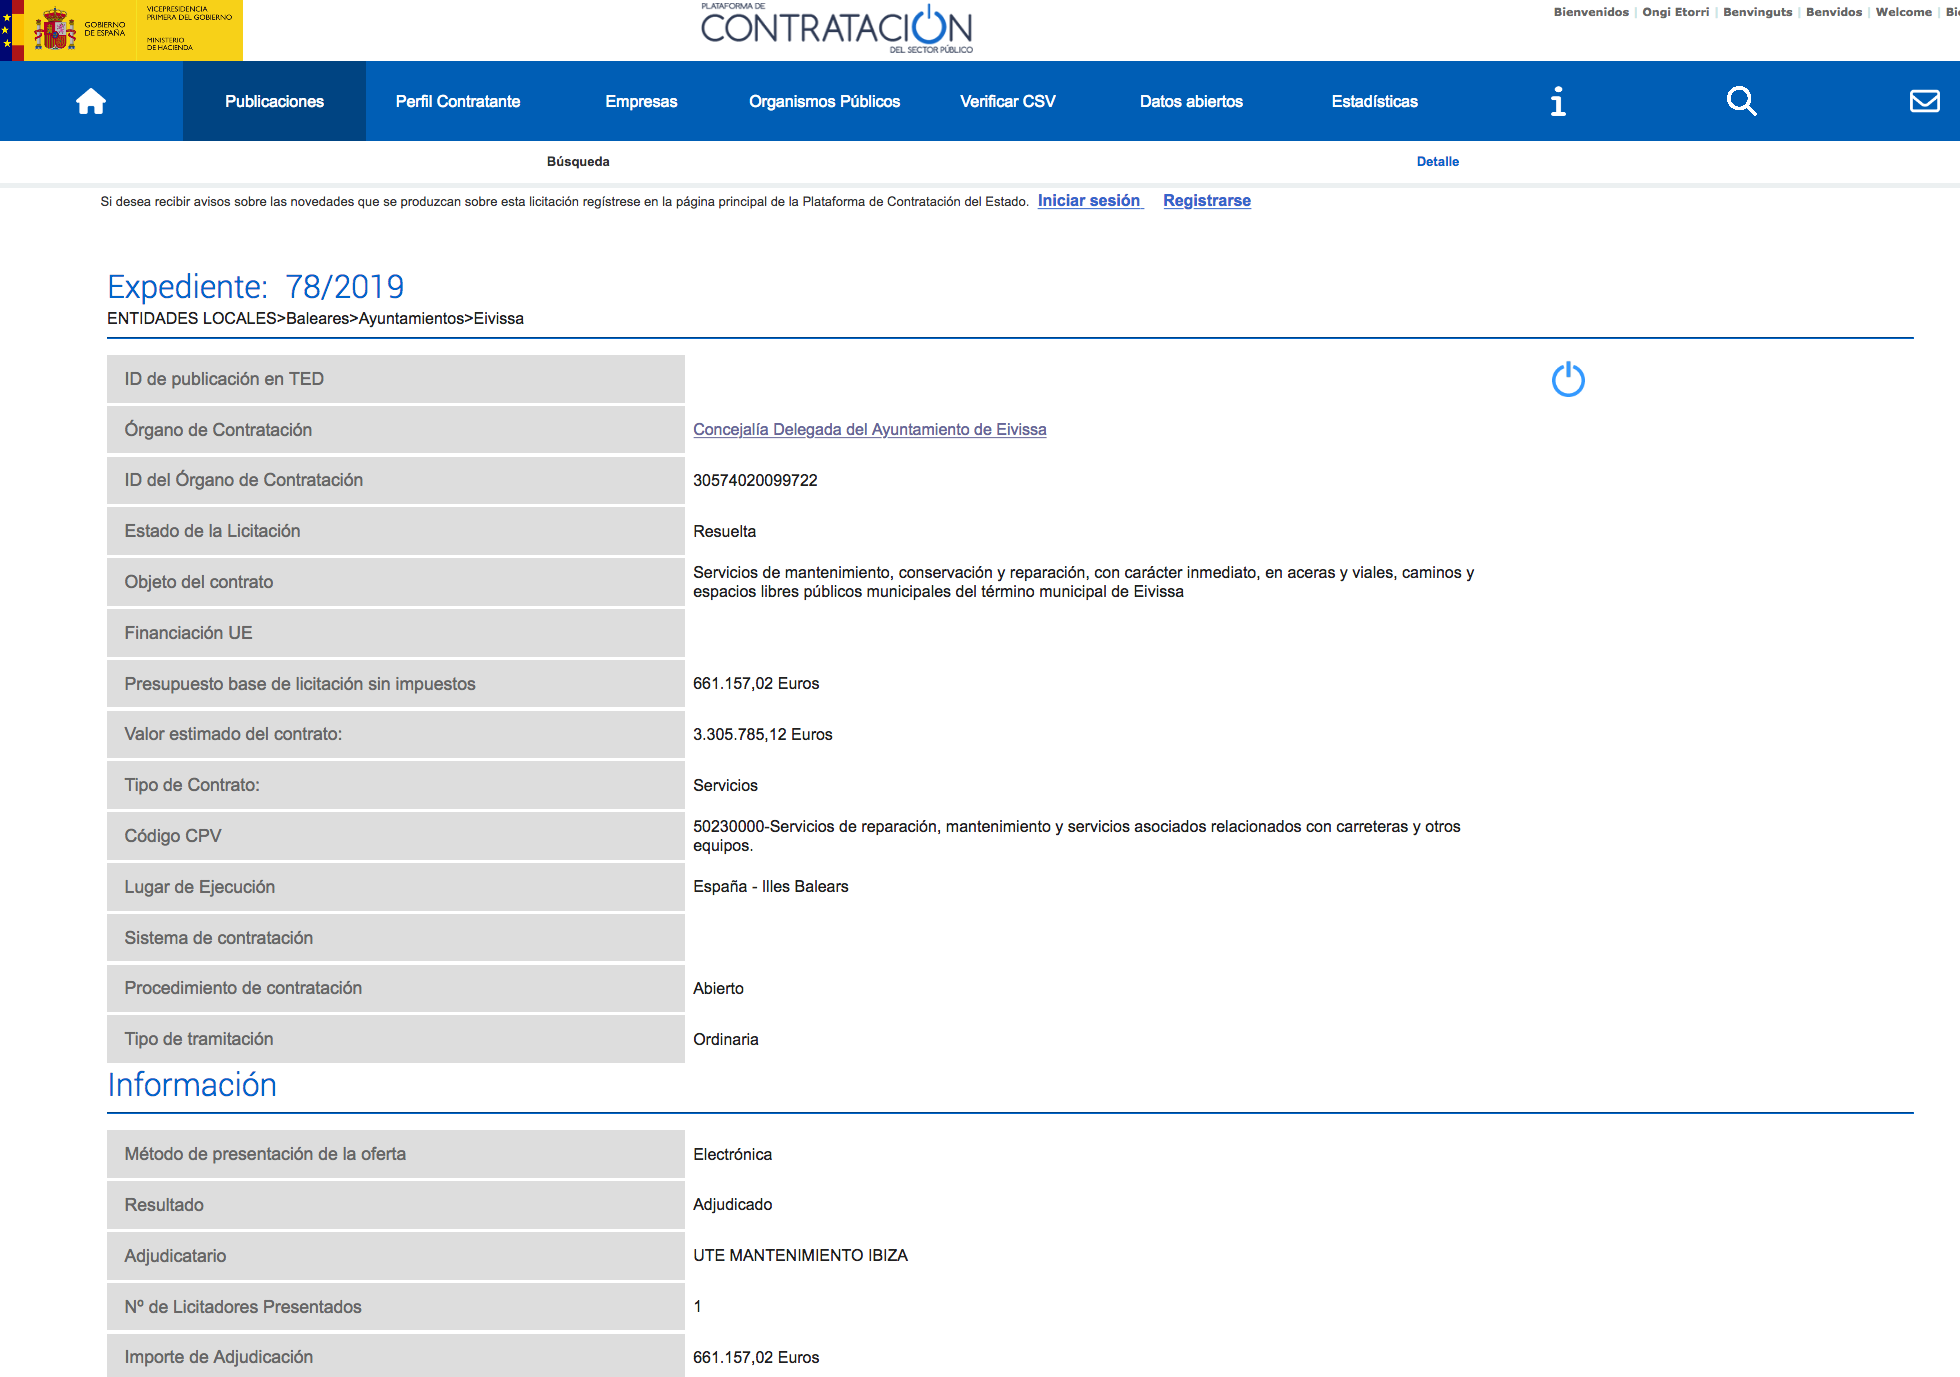Open the information 'i' icon
This screenshot has height=1377, width=1960.
(x=1558, y=101)
